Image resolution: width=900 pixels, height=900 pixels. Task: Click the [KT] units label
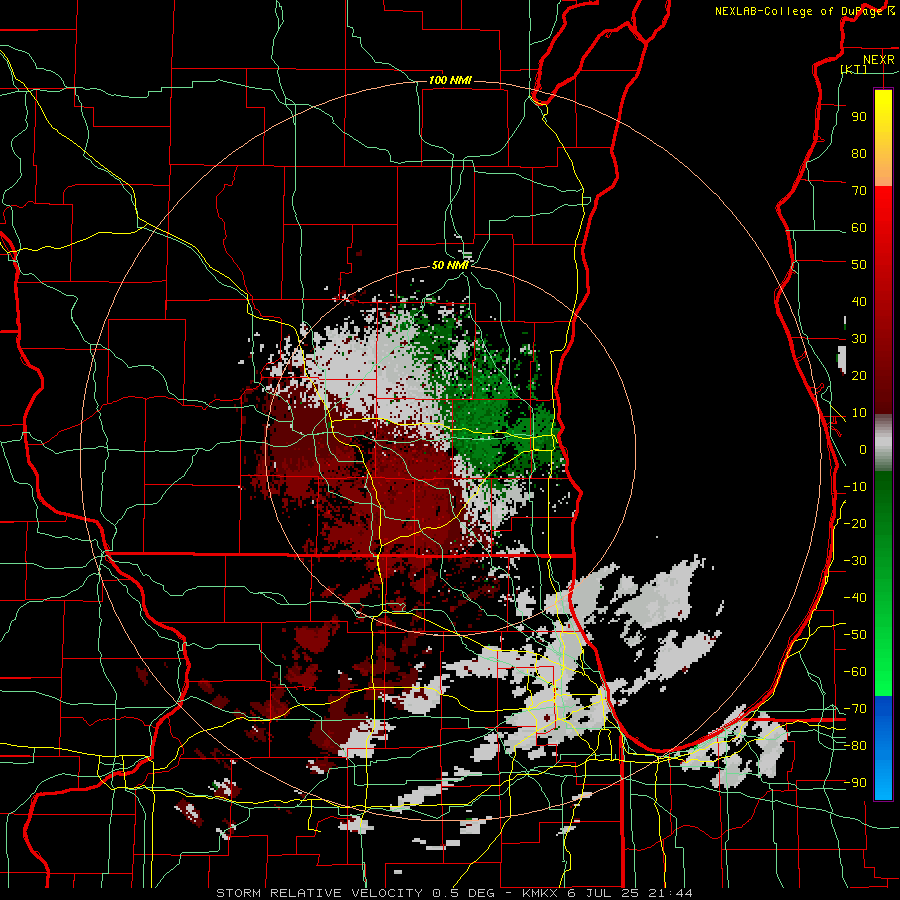(x=854, y=69)
